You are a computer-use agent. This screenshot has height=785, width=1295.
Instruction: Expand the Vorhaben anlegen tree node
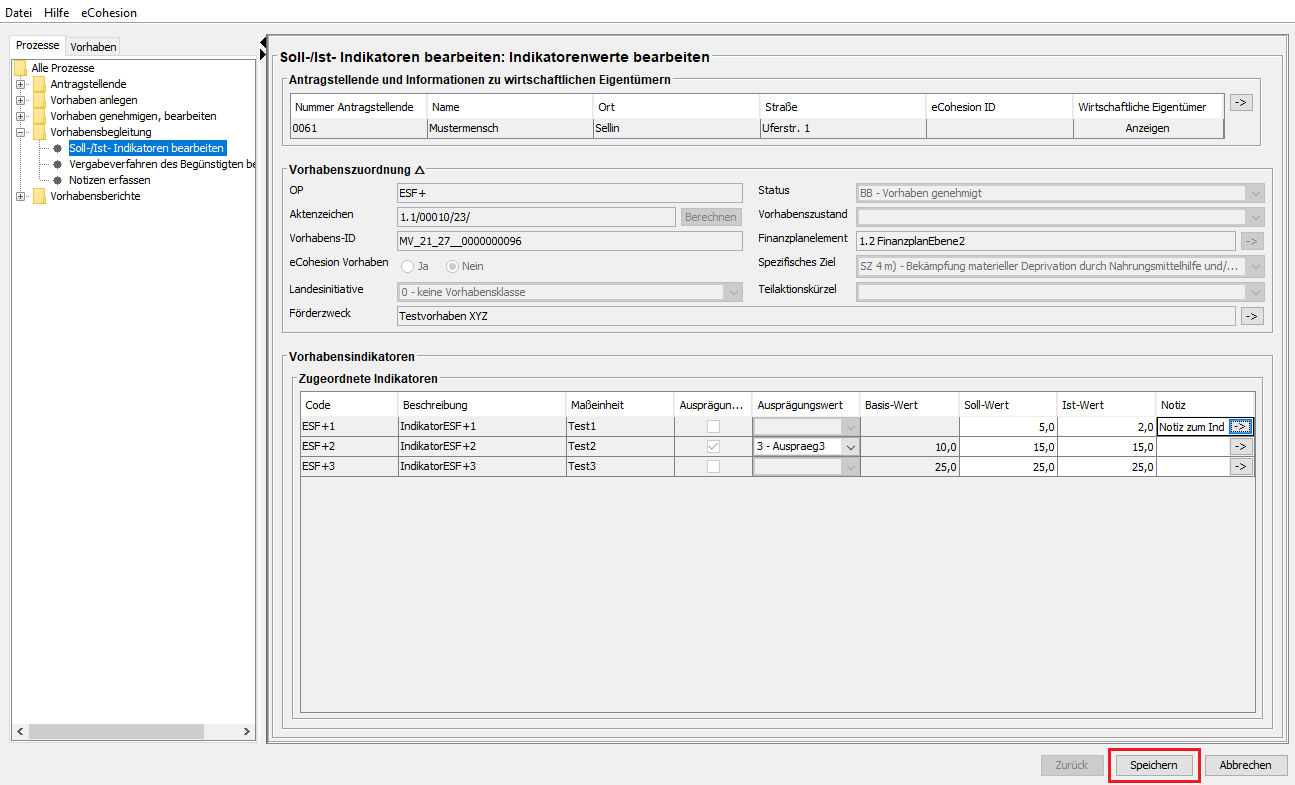[x=20, y=100]
